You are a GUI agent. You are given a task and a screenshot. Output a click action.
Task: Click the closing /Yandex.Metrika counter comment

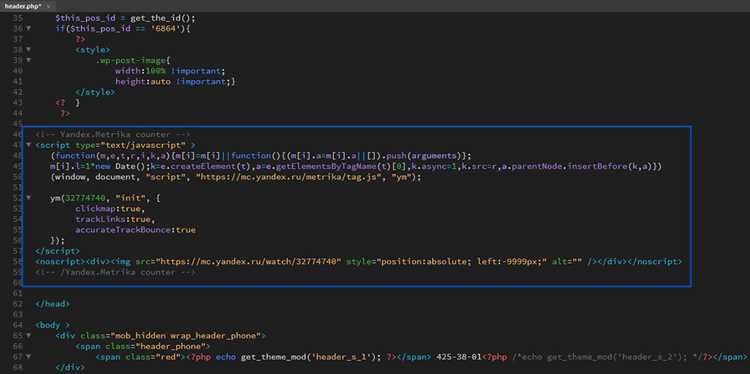[115, 272]
